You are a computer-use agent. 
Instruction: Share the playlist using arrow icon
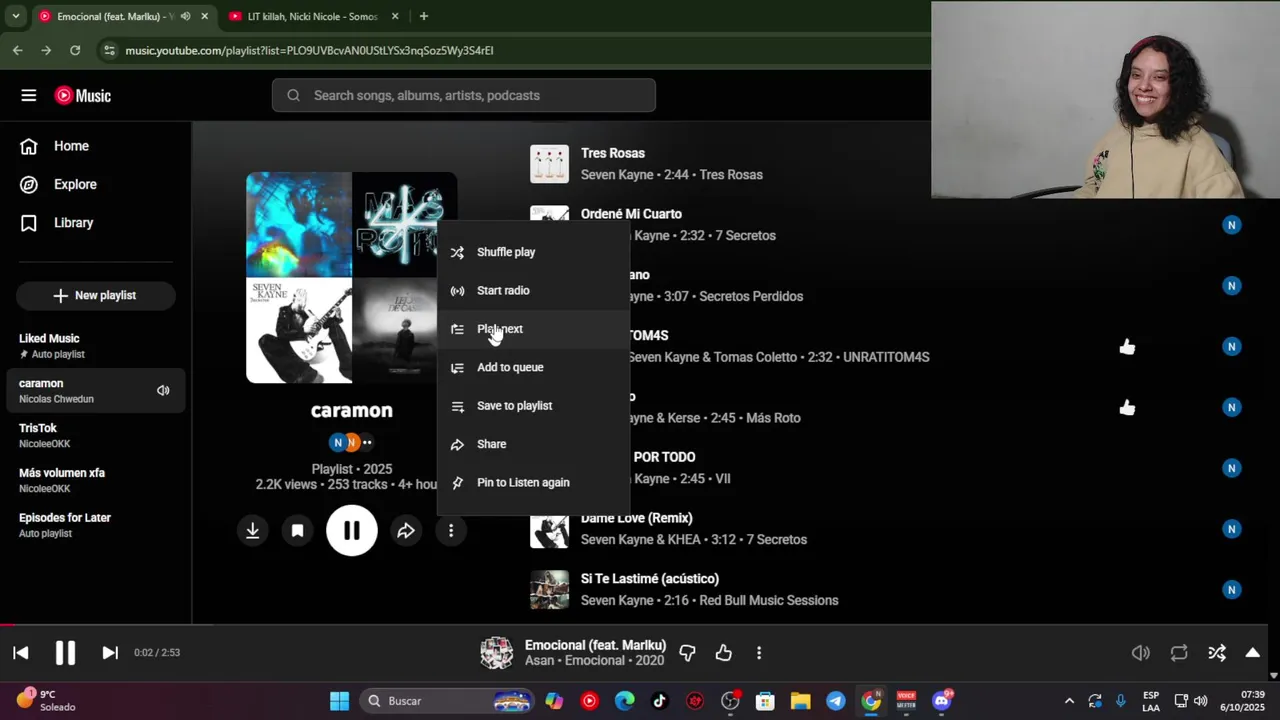click(x=406, y=531)
